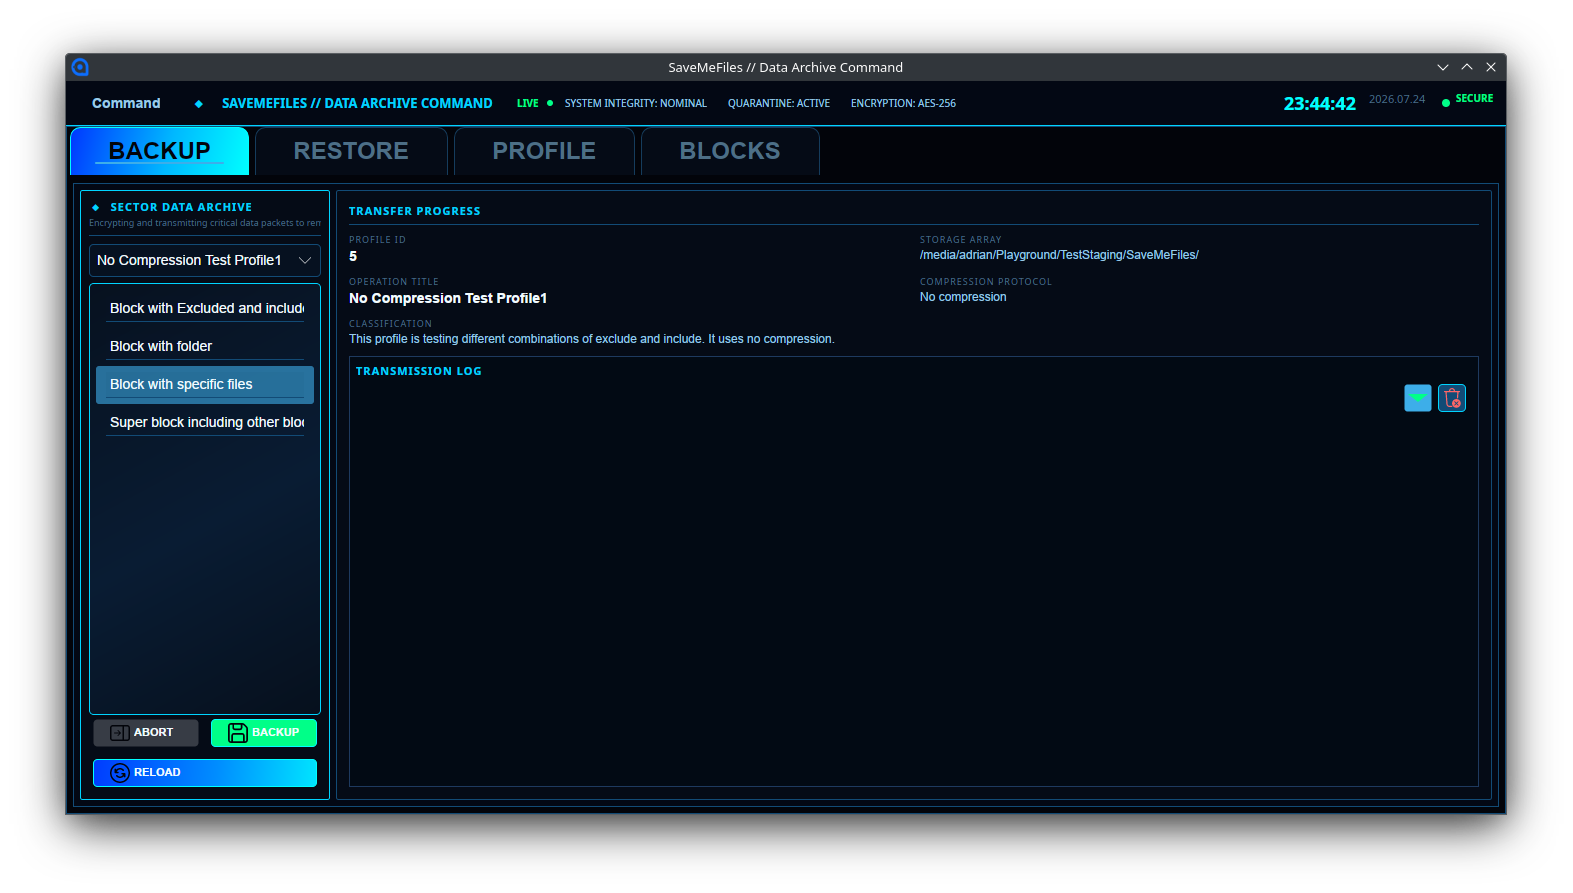Select the 'Block with folder' item
The height and width of the screenshot is (893, 1573).
click(205, 346)
